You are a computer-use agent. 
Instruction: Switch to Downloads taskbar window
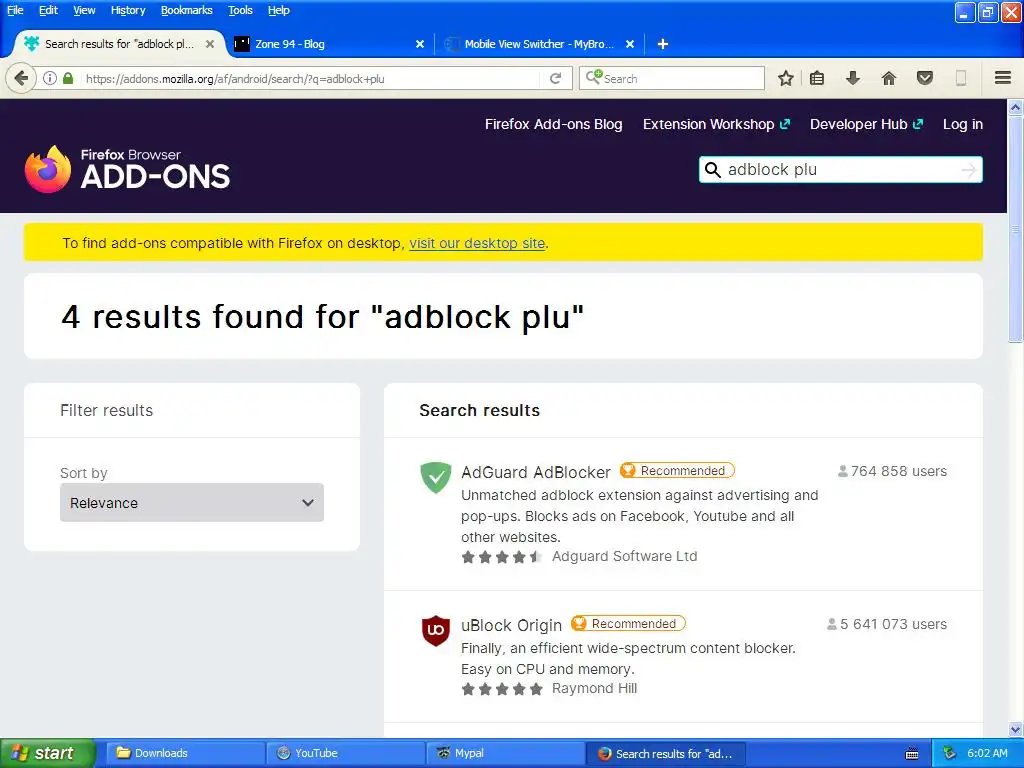tap(185, 753)
